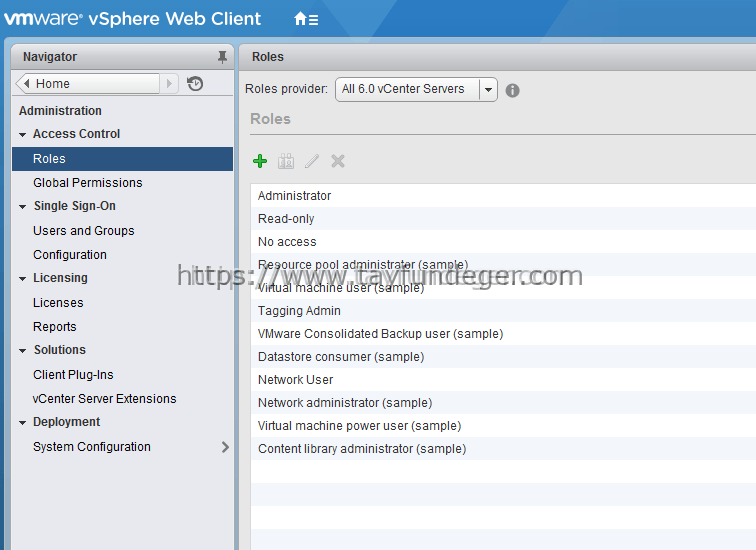Screen dimensions: 756x550
Task: Collapse the Deployment section
Action: 22,423
